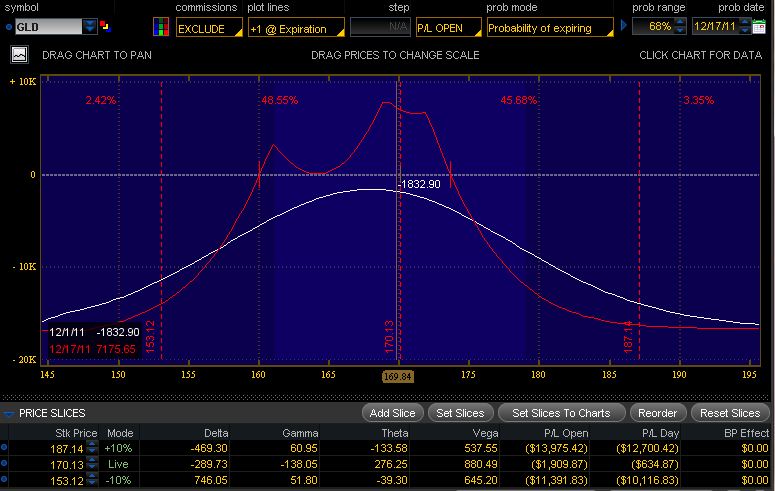Collapse the PRICE SLICES section
The image size is (775, 491).
(8, 413)
